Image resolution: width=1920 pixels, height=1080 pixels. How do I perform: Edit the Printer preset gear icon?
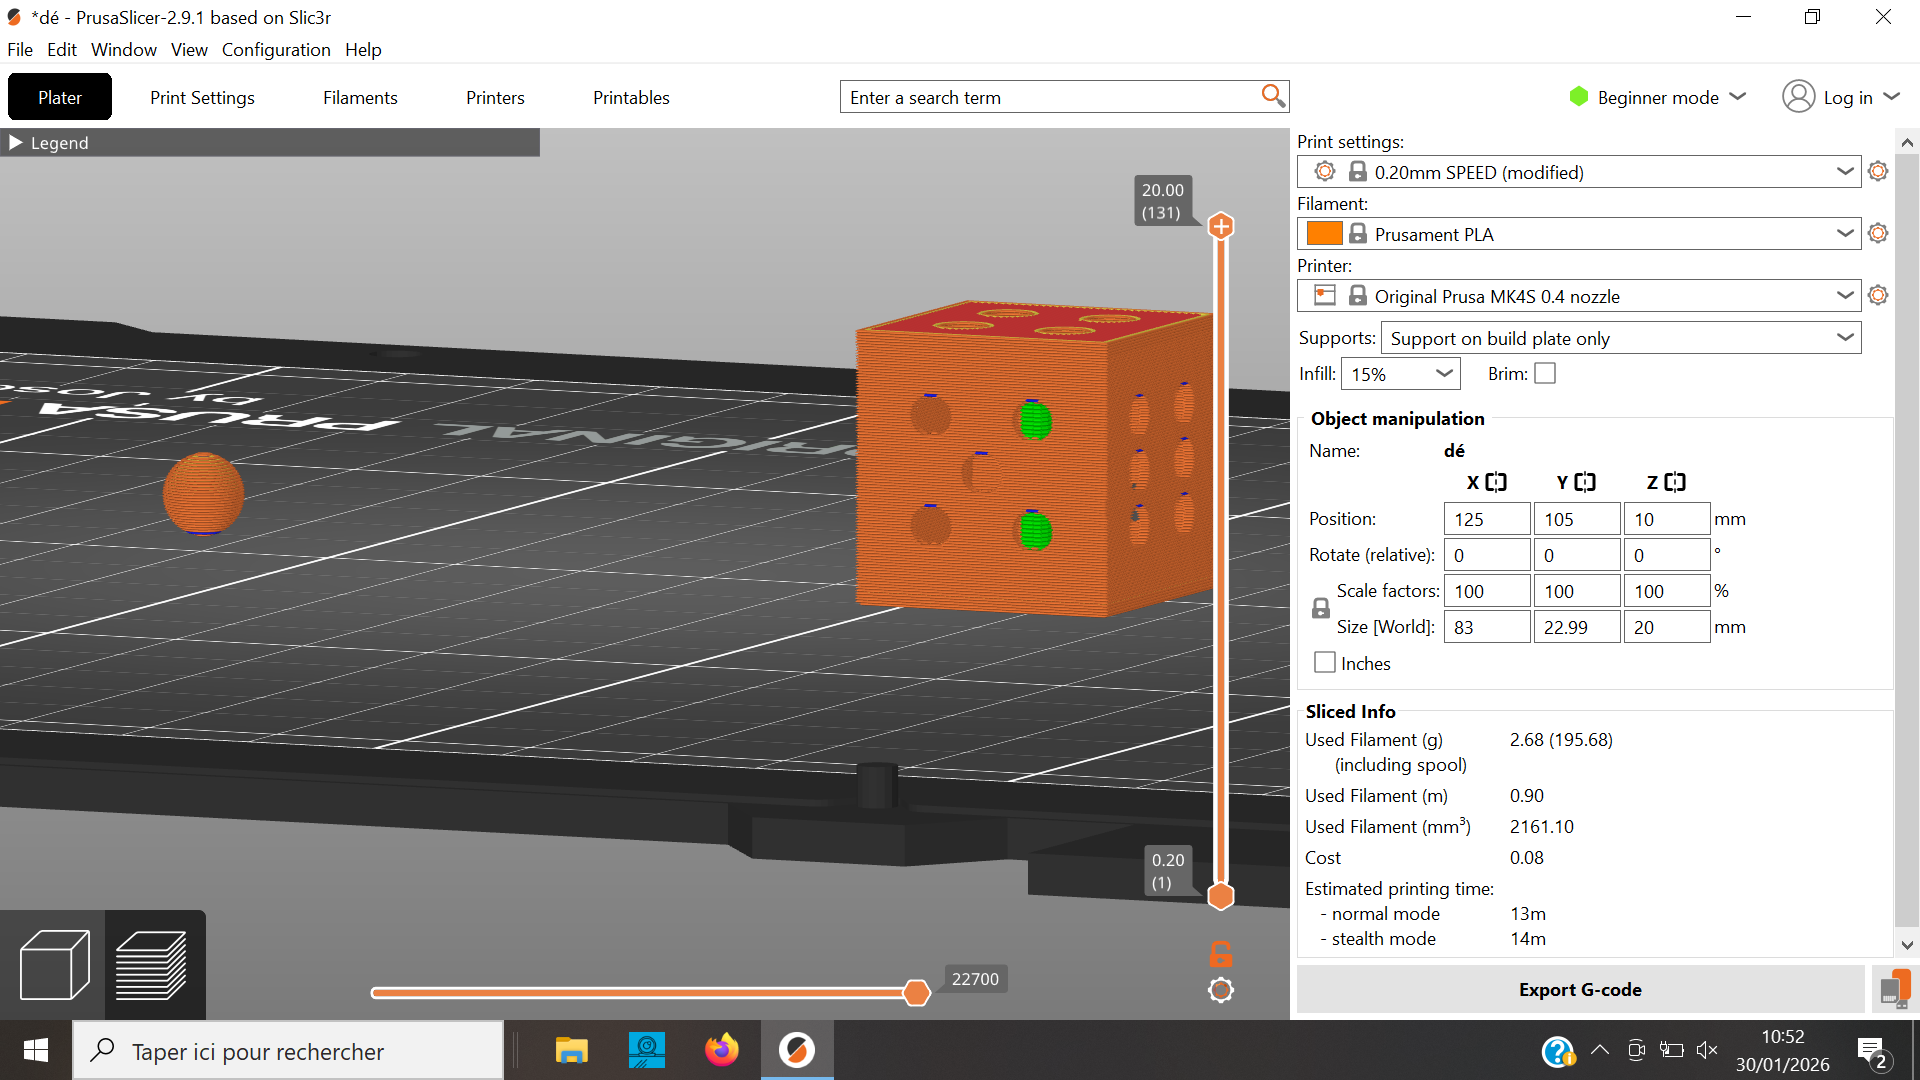point(1878,296)
